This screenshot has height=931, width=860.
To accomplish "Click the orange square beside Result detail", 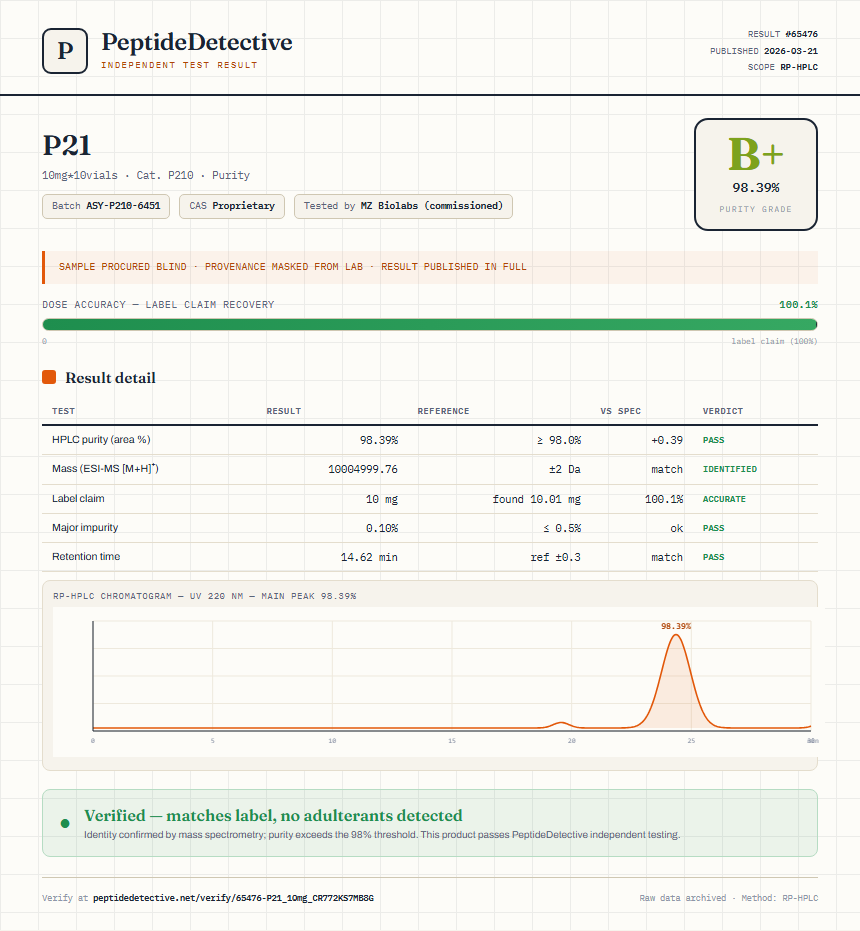I will 49,377.
